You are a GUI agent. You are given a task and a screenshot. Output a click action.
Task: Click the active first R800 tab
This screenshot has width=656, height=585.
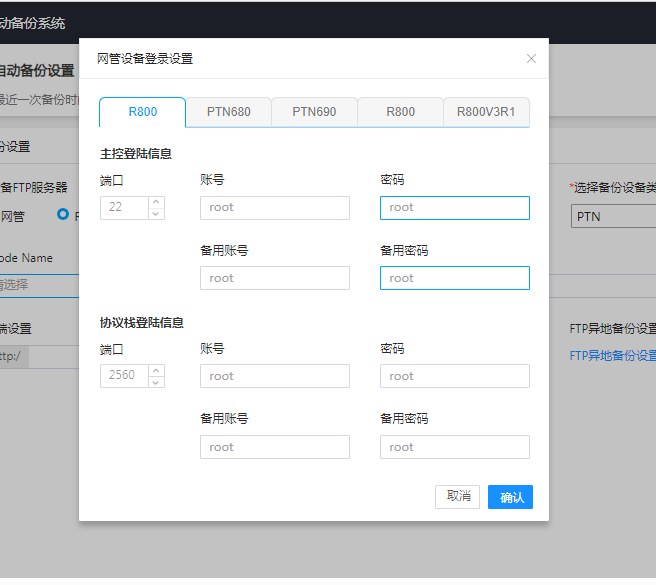coord(143,112)
